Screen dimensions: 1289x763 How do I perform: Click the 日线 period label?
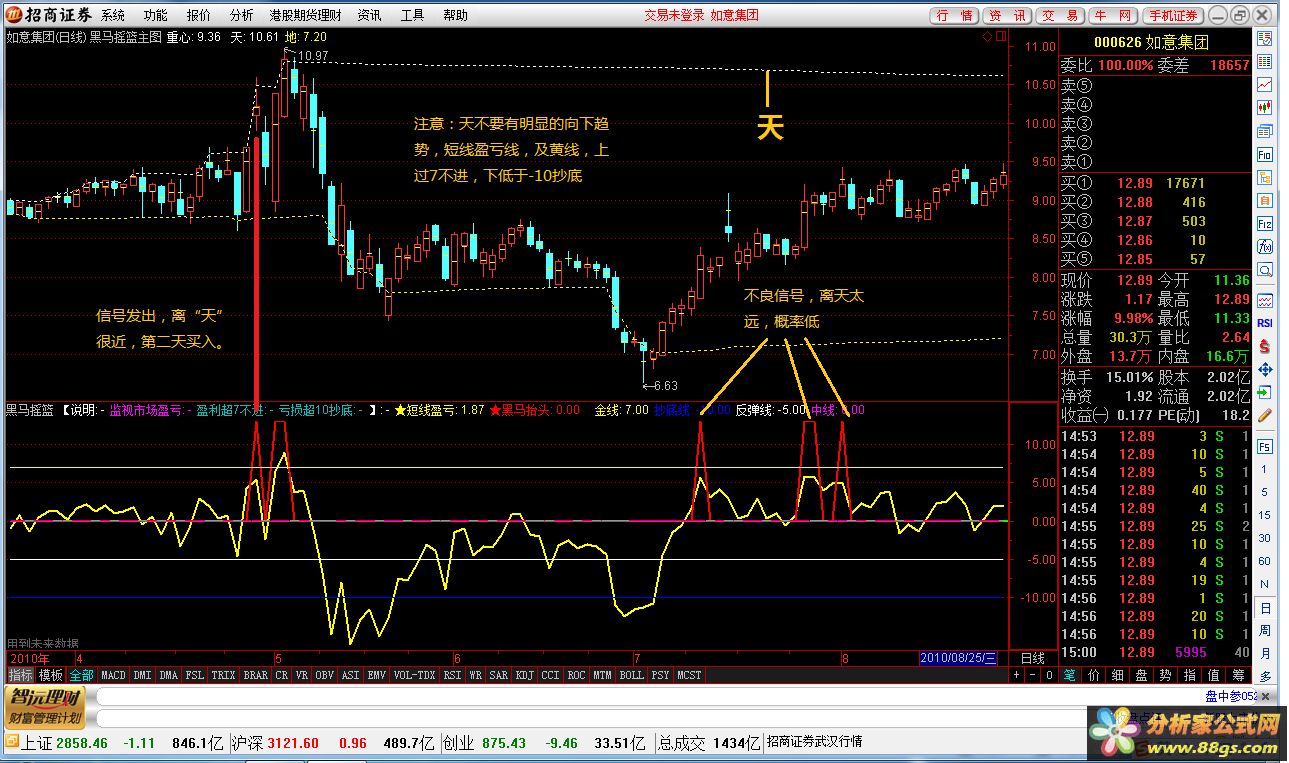click(1032, 658)
